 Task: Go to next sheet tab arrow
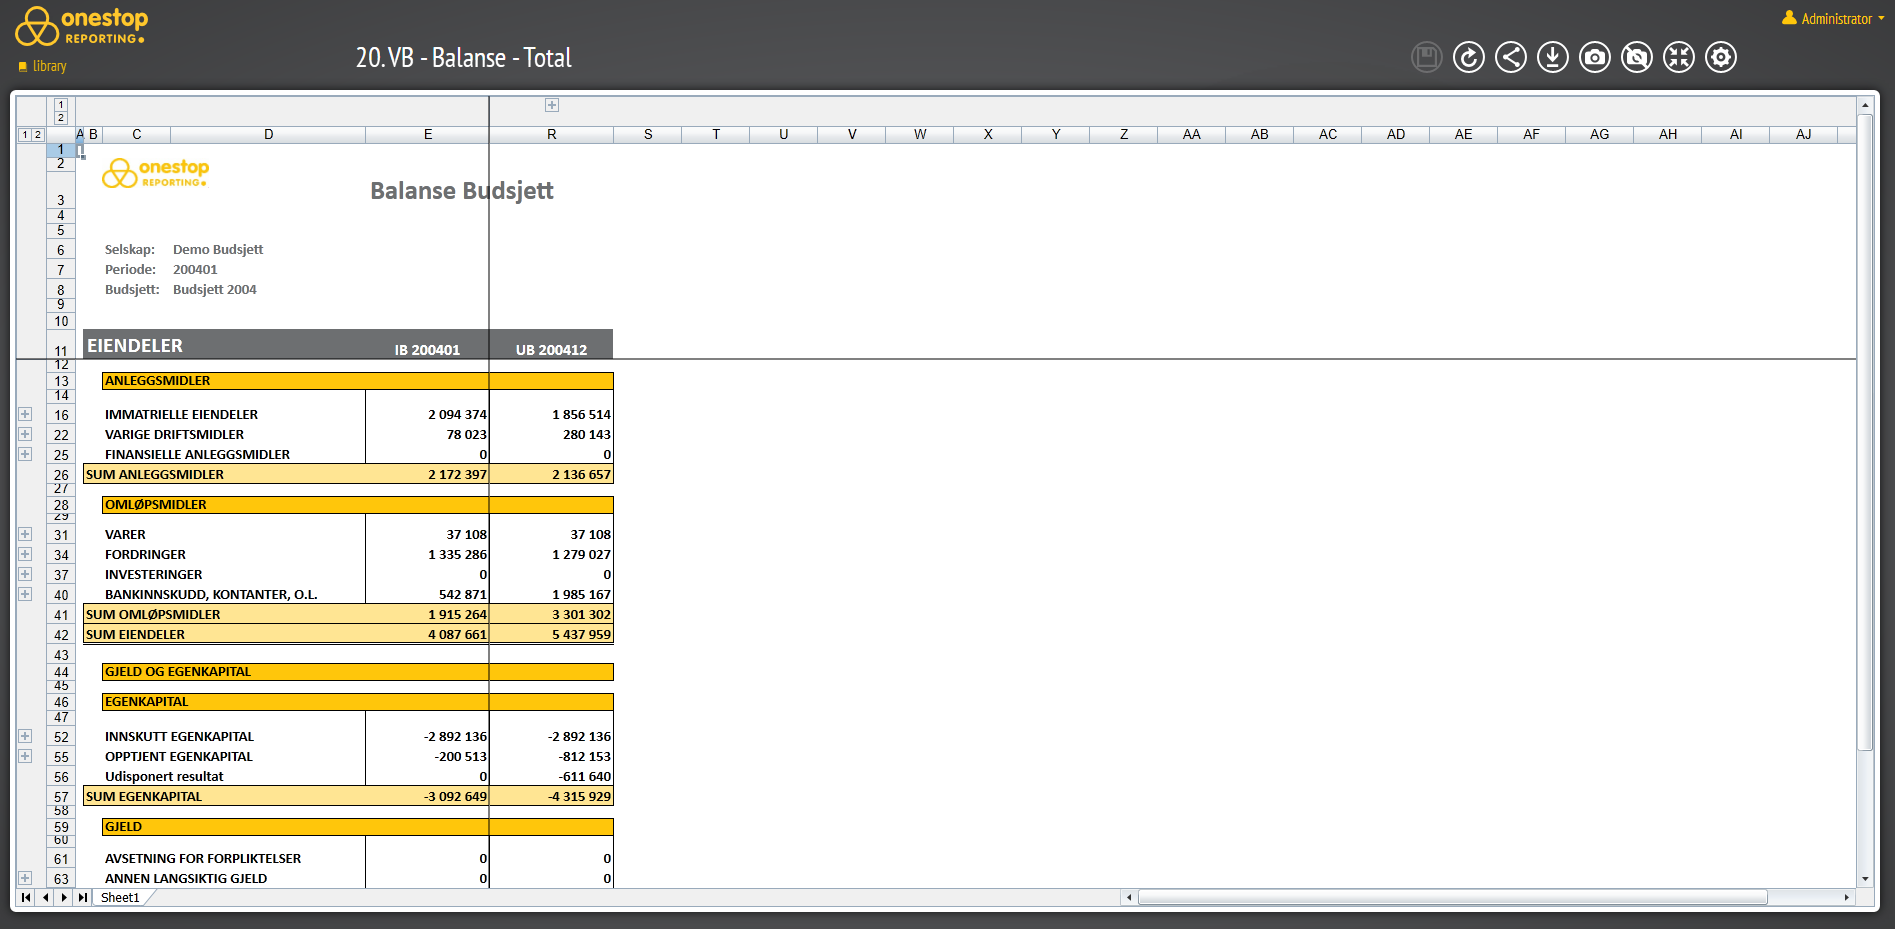coord(64,898)
